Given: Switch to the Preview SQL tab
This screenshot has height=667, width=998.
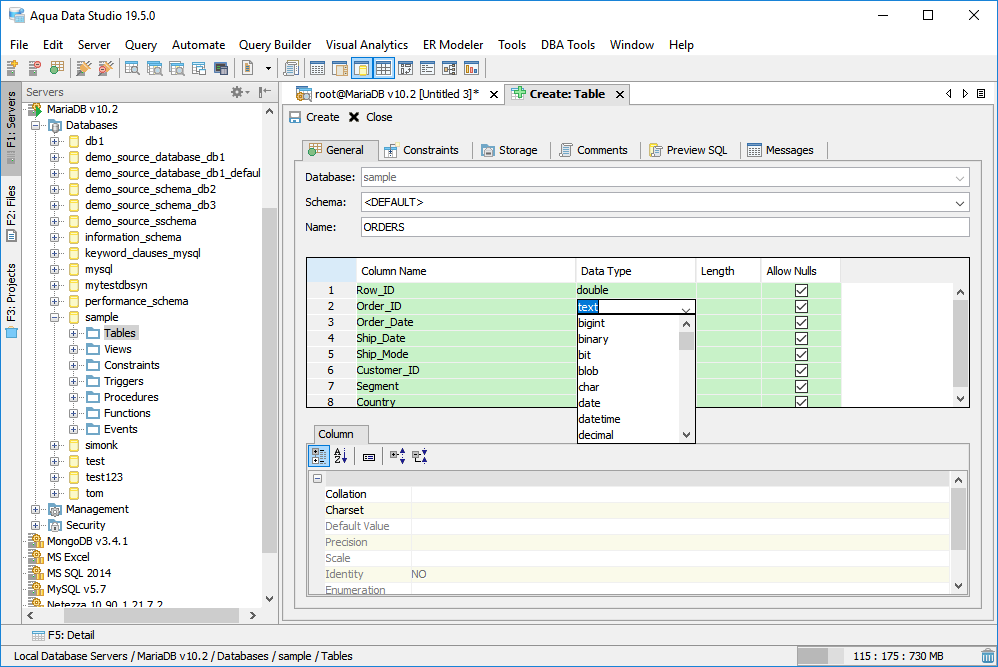Looking at the screenshot, I should click(688, 150).
